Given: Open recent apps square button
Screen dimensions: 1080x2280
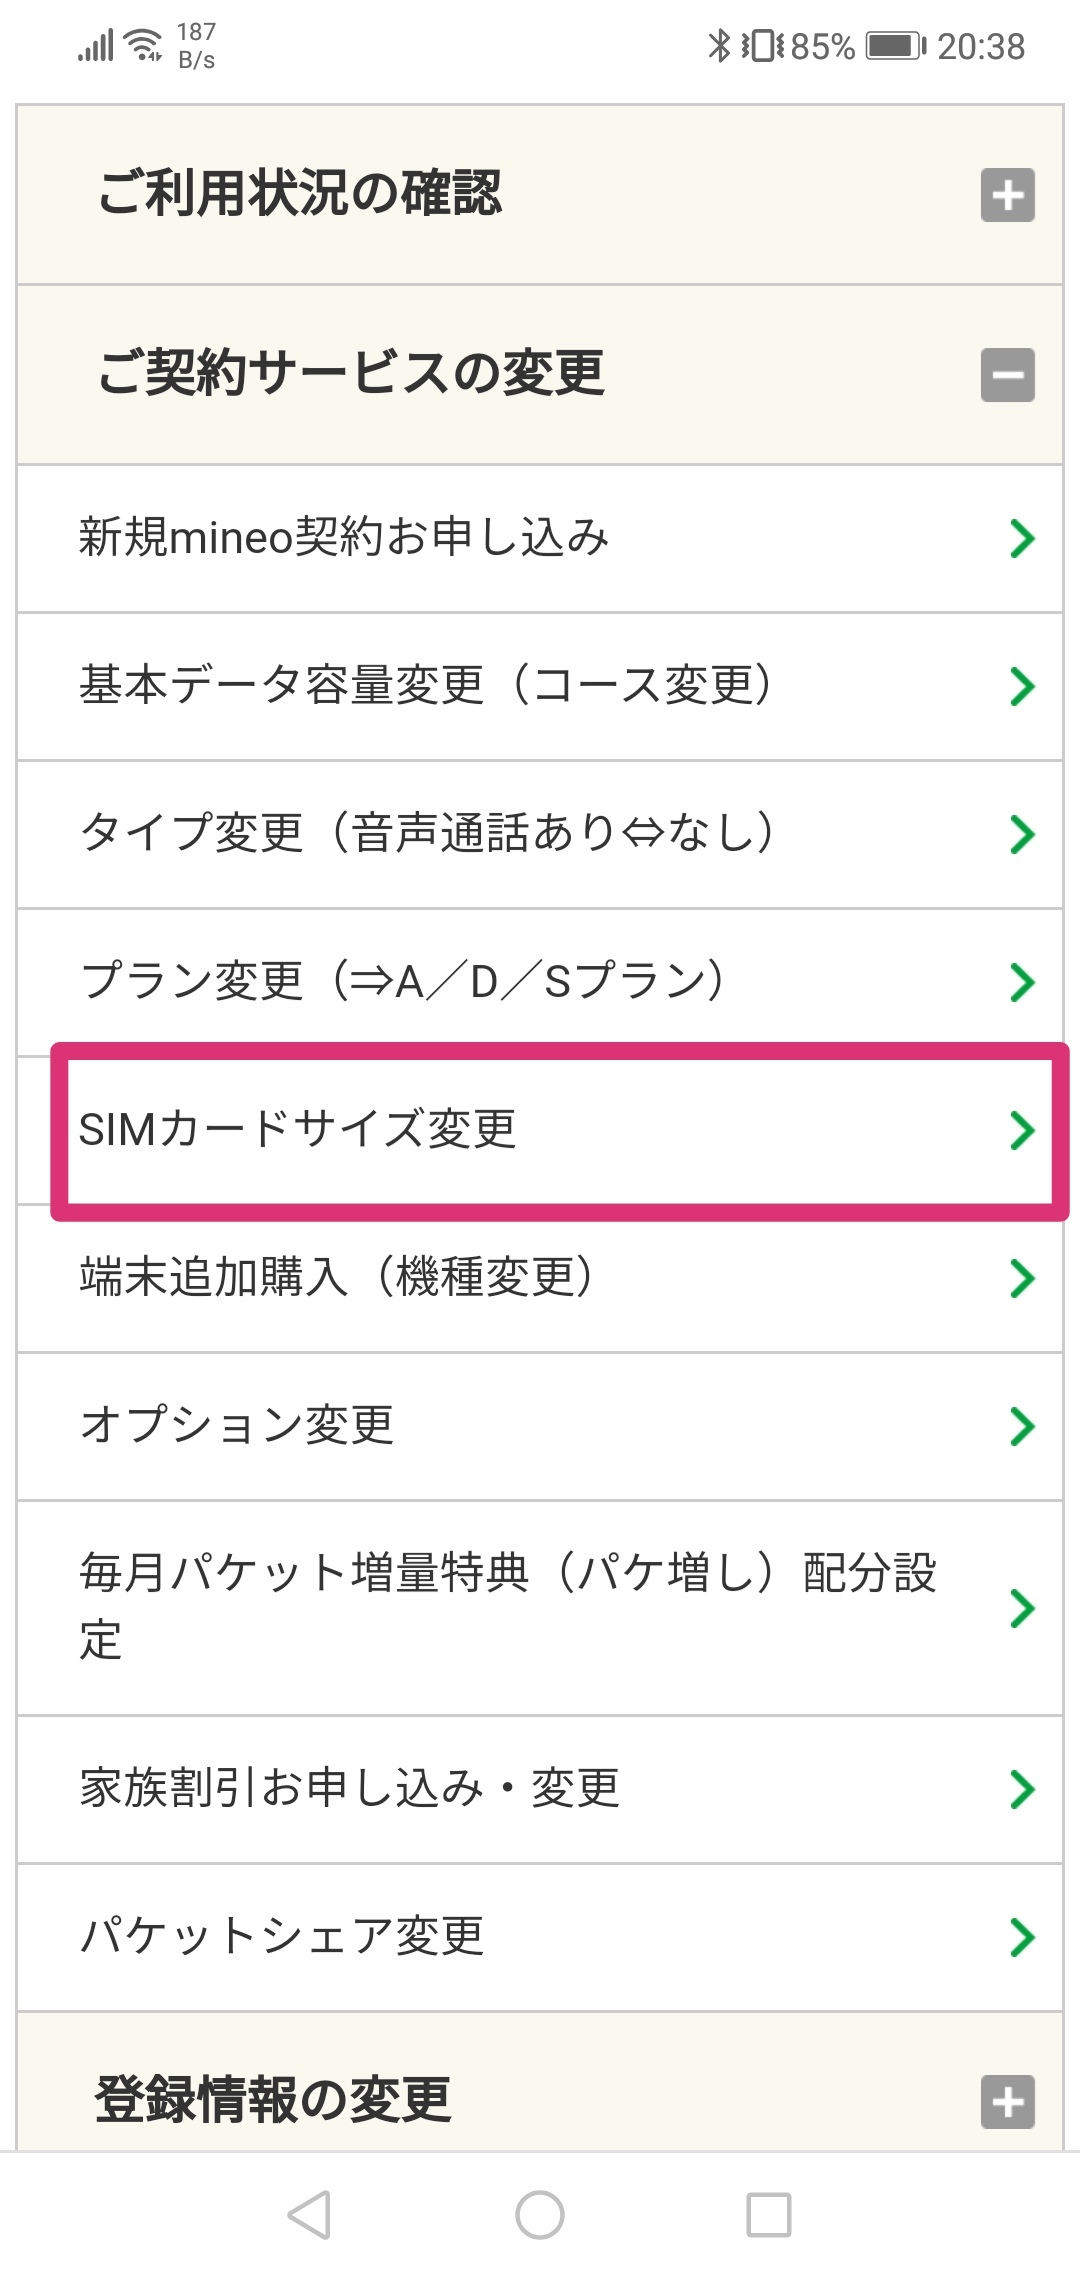Looking at the screenshot, I should pyautogui.click(x=769, y=2215).
